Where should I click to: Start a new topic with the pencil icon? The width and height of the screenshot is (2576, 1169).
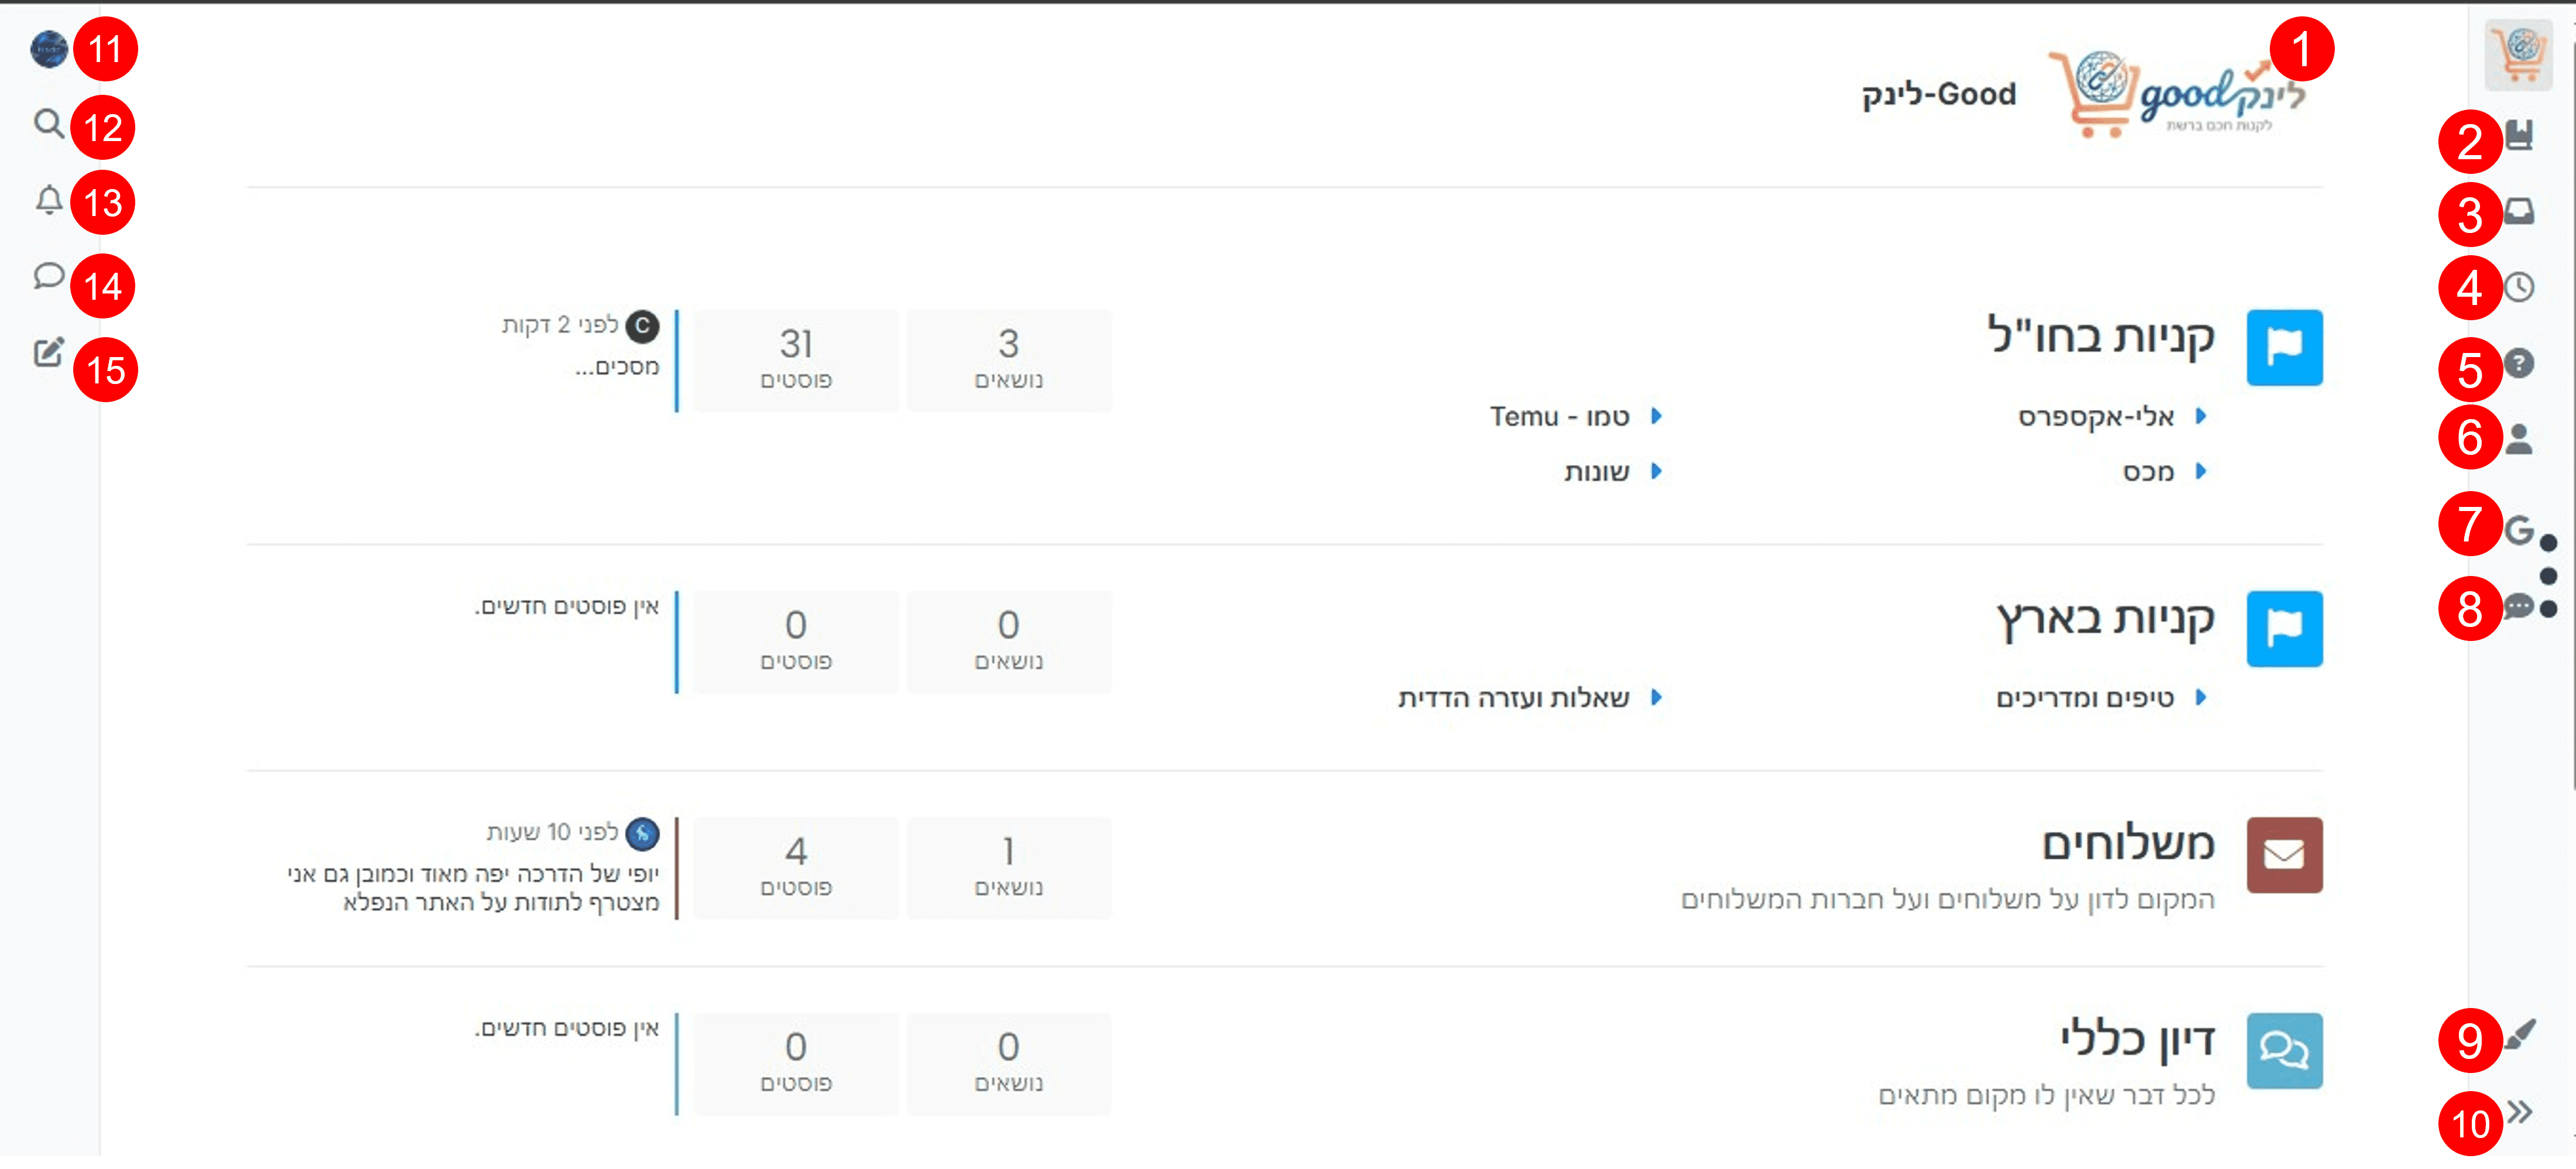click(48, 352)
